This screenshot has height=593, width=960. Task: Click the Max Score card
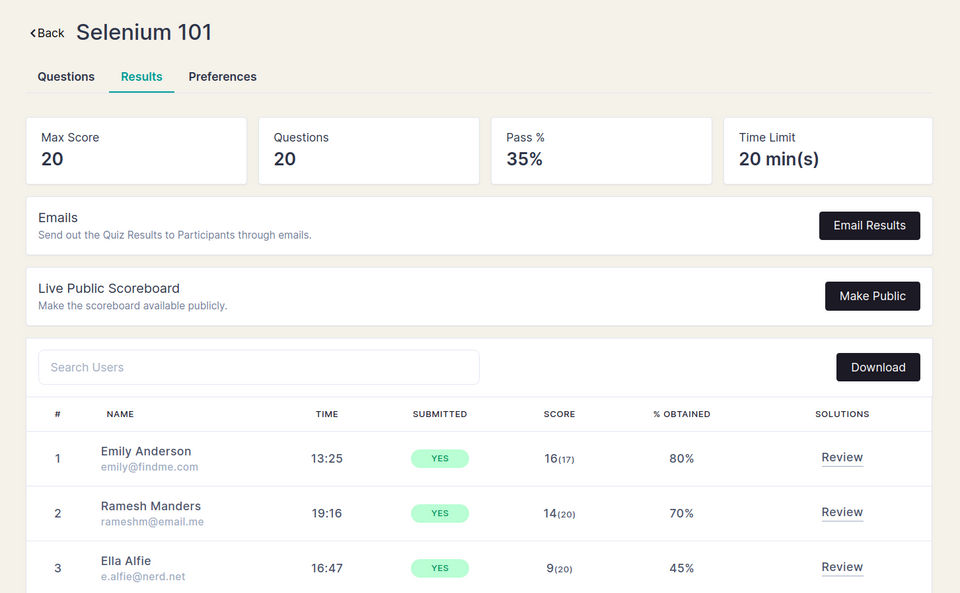click(x=136, y=151)
